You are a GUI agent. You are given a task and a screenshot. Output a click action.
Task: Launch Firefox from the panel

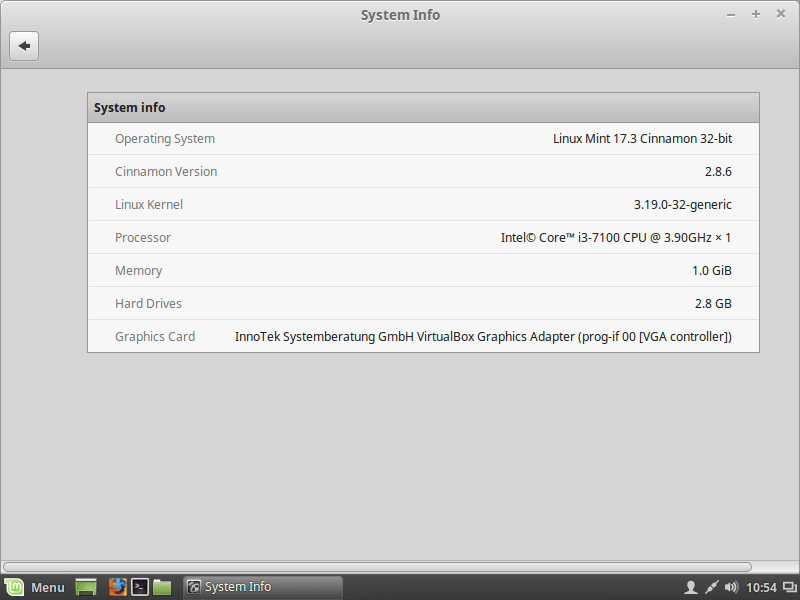click(118, 587)
